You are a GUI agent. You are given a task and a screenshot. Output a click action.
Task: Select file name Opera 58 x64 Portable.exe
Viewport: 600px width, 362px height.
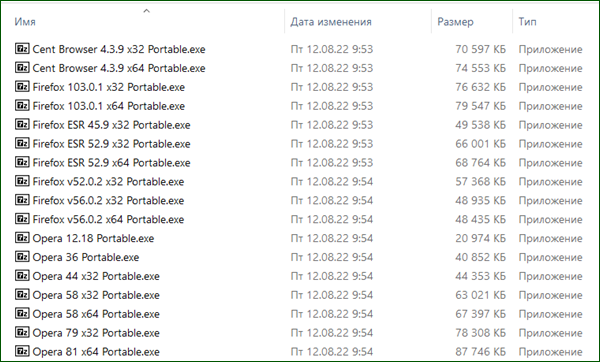pyautogui.click(x=96, y=314)
